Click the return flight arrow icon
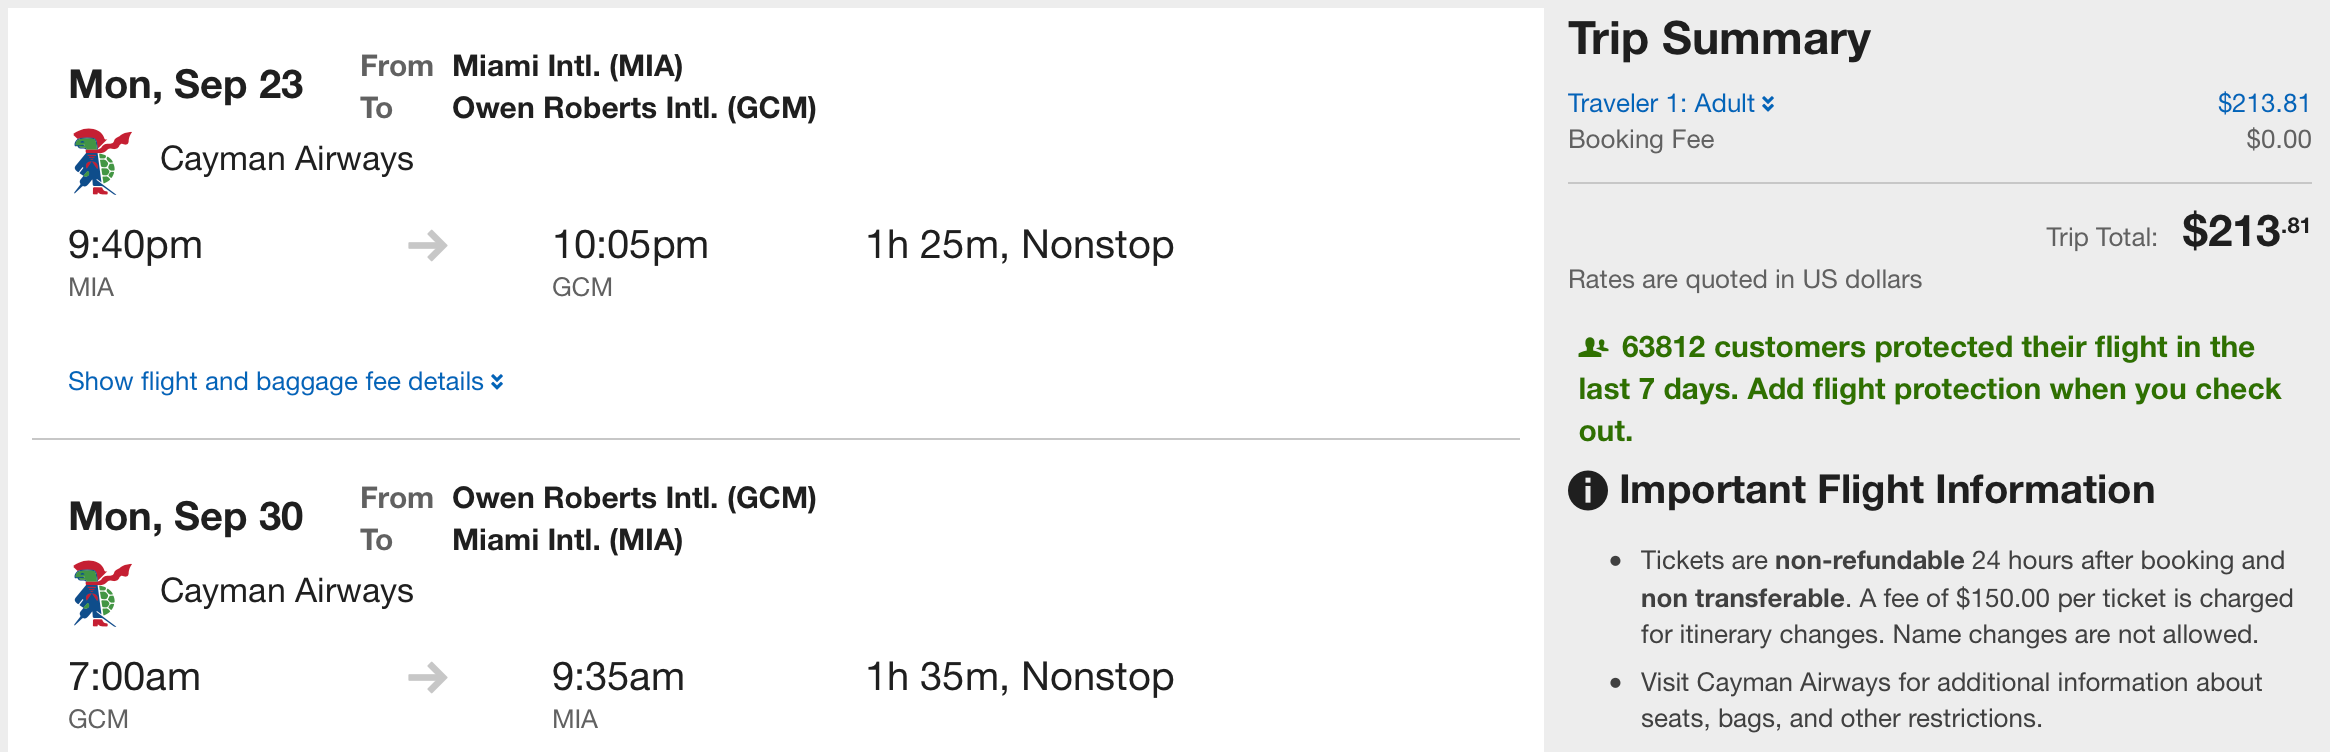Screen dimensions: 2330x752 pos(428,677)
